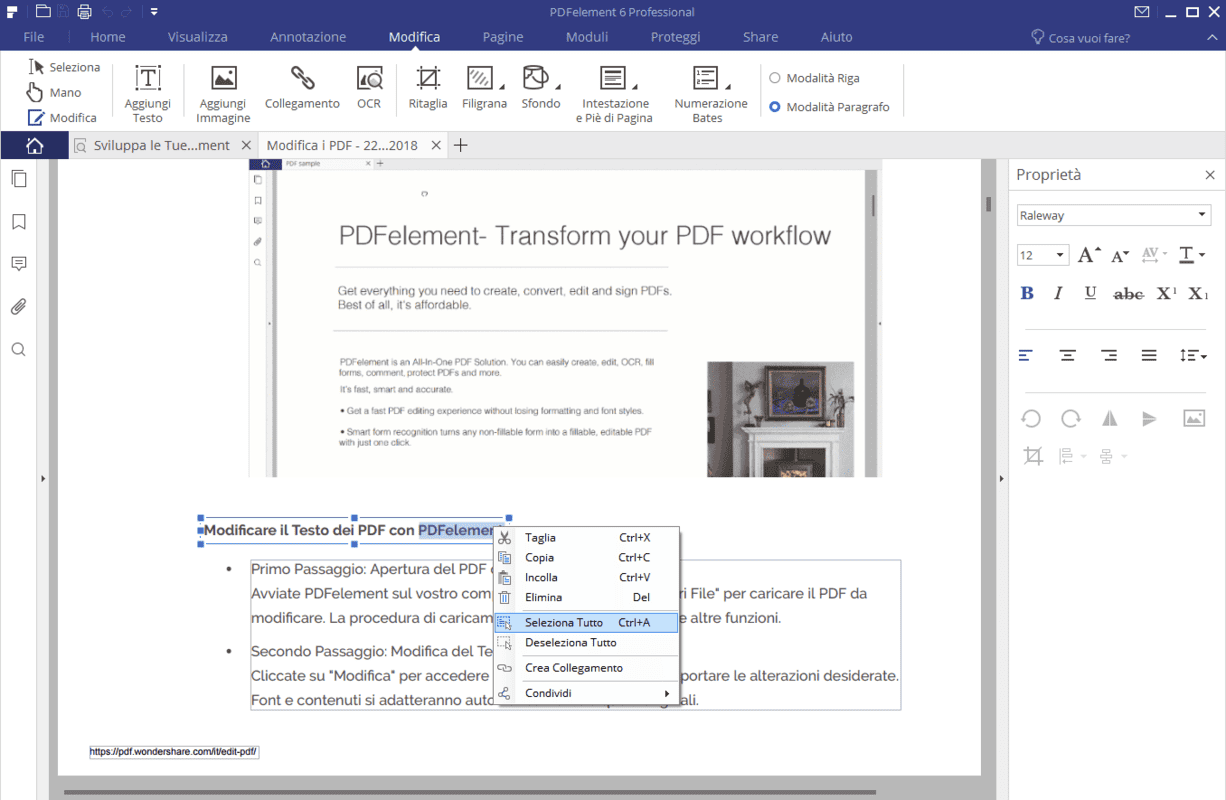
Task: Open the quick access toolbar customize arrow
Action: (x=155, y=12)
